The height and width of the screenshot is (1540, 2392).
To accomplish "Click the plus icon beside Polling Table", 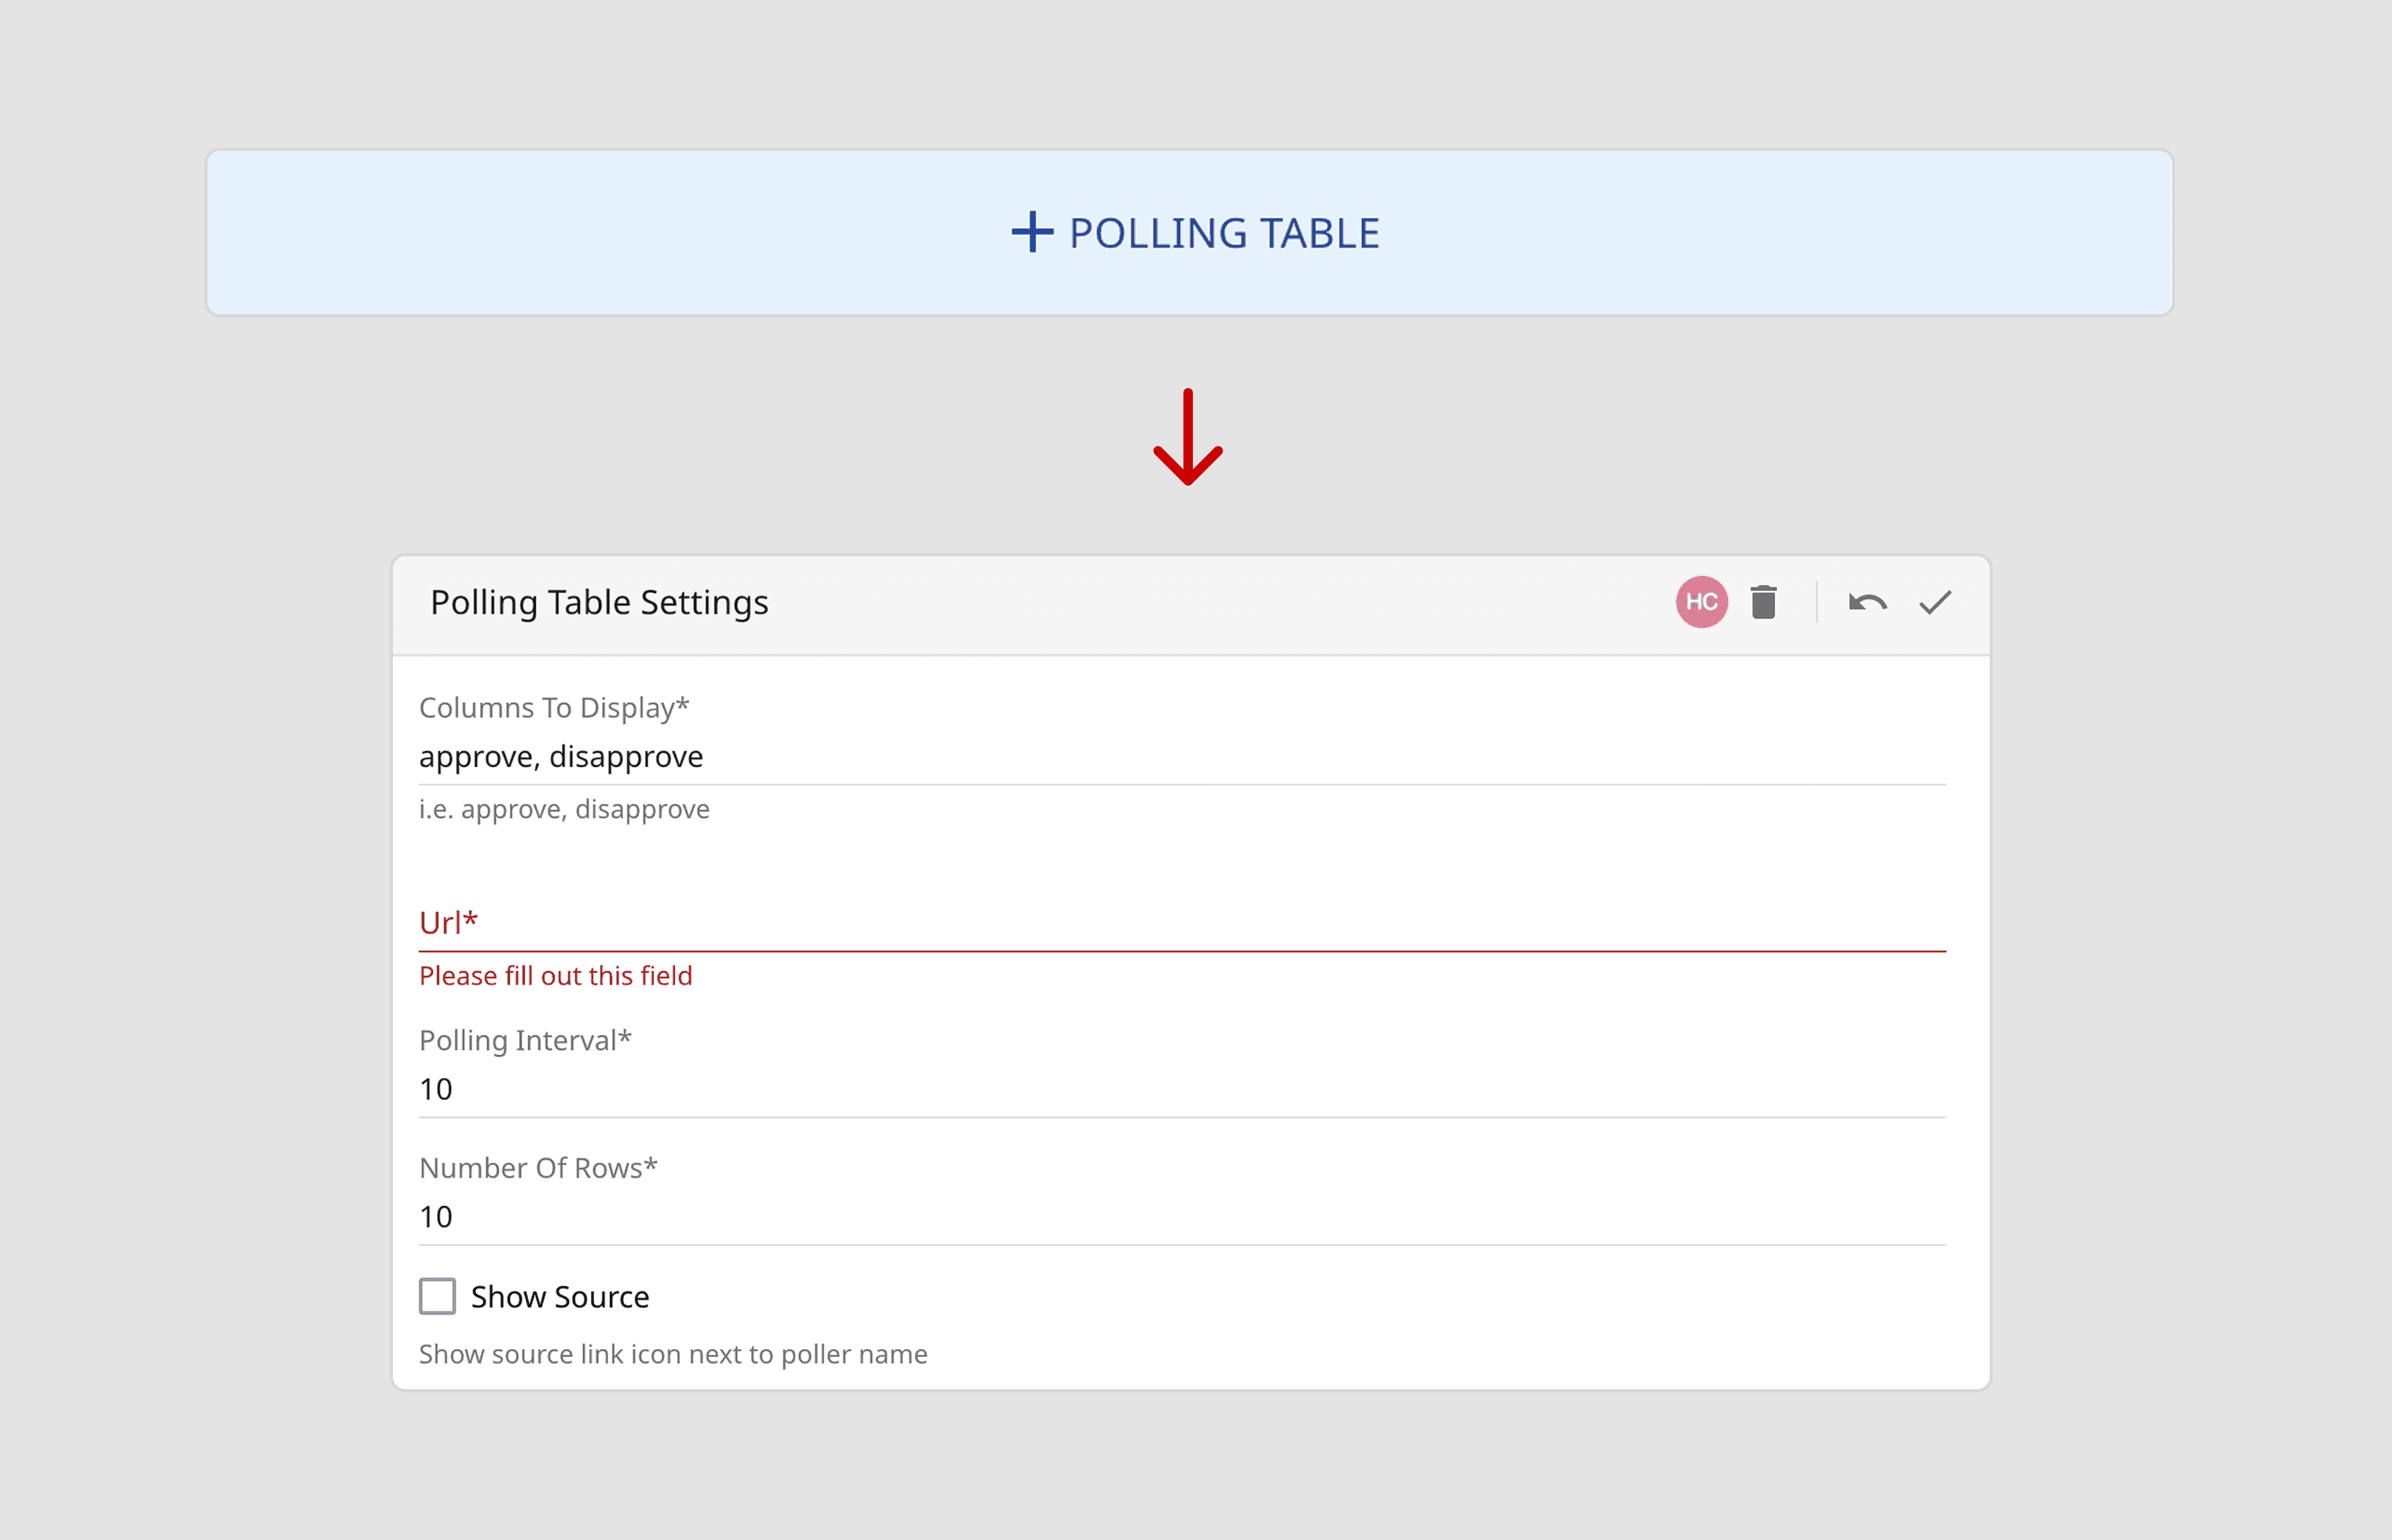I will coord(1032,232).
